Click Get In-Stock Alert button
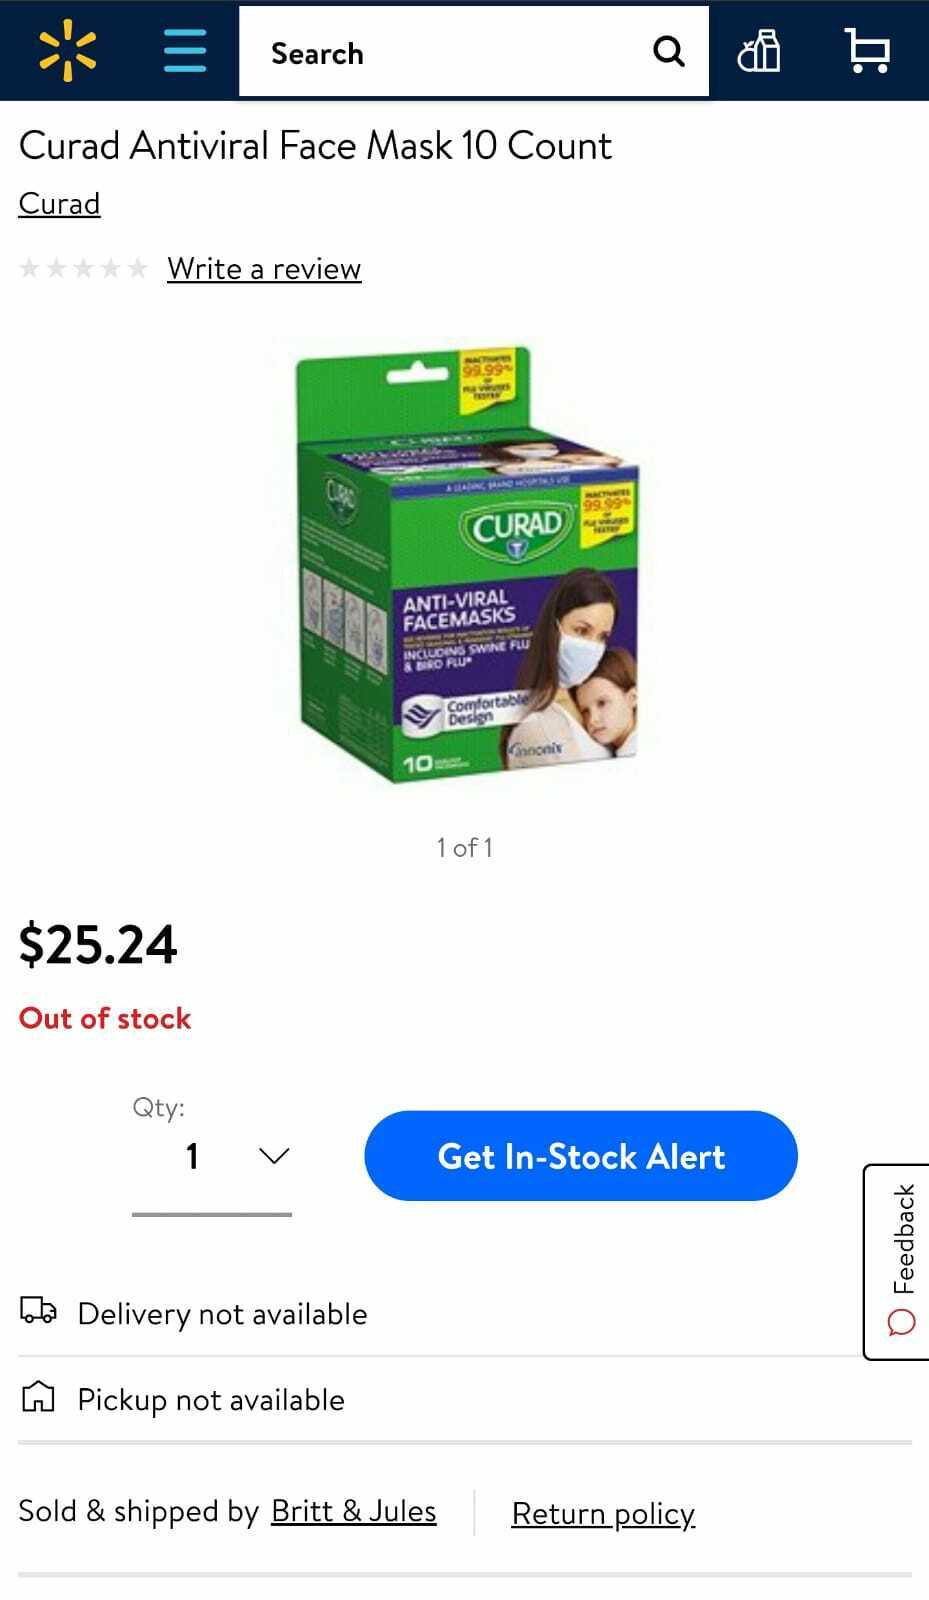Screen dimensions: 929x1600 [x=581, y=1156]
